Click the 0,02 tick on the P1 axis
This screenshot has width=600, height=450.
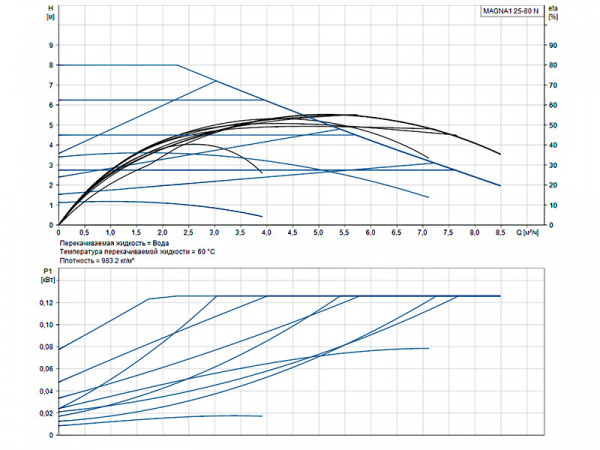pos(47,413)
